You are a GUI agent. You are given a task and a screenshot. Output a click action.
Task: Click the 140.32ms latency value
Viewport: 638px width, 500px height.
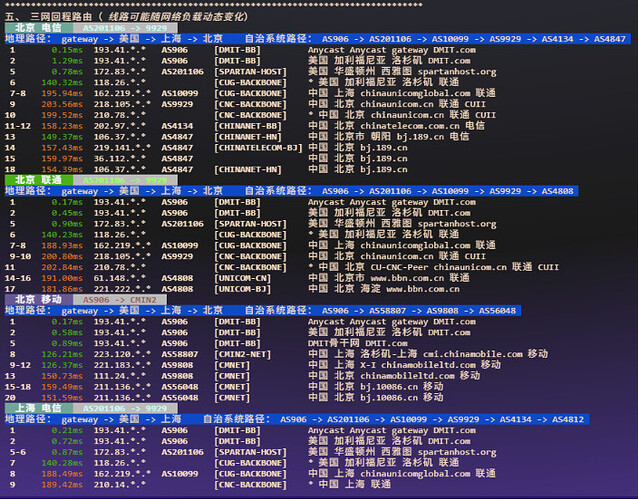coord(62,83)
